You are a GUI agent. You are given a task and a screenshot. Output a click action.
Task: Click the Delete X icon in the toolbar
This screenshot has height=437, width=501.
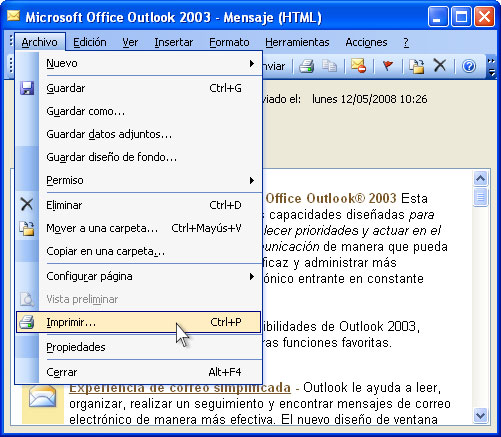[x=440, y=65]
